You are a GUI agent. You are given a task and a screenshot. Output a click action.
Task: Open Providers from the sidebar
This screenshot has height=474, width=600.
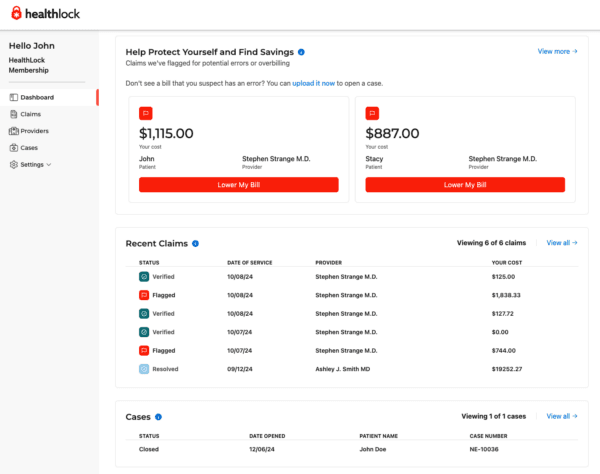click(x=34, y=131)
